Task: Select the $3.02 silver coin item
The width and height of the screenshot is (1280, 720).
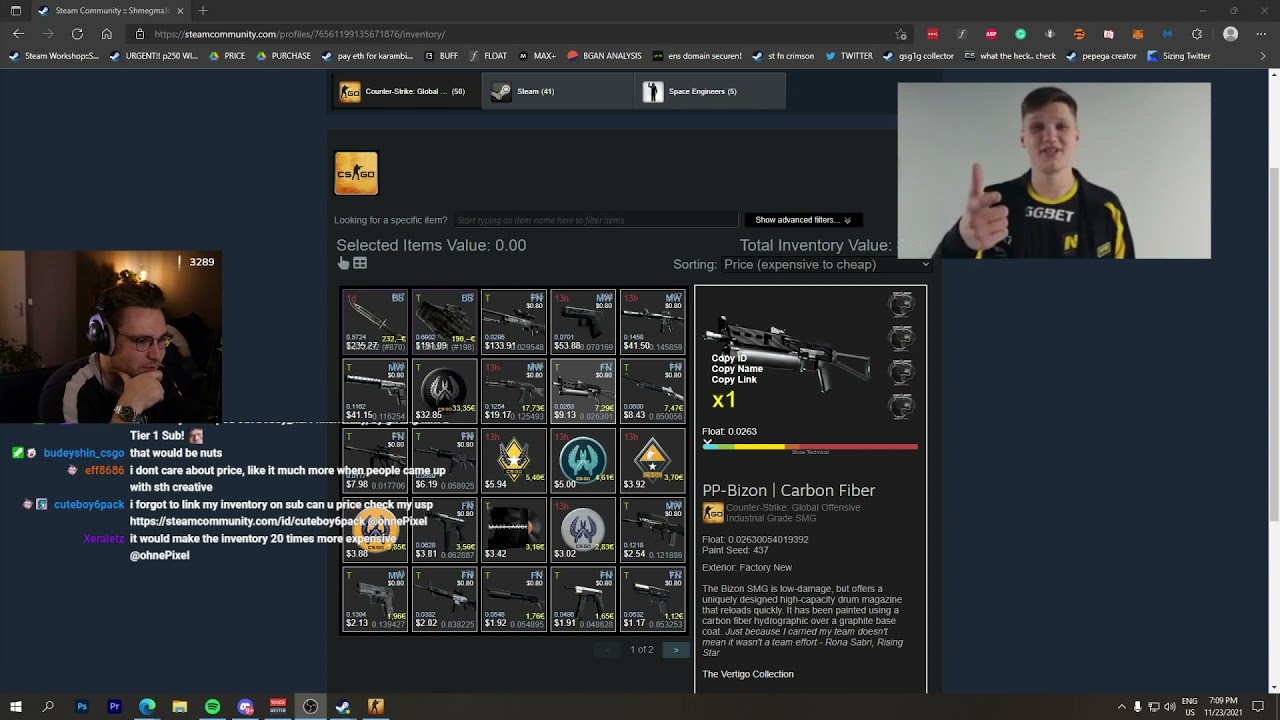Action: click(583, 530)
